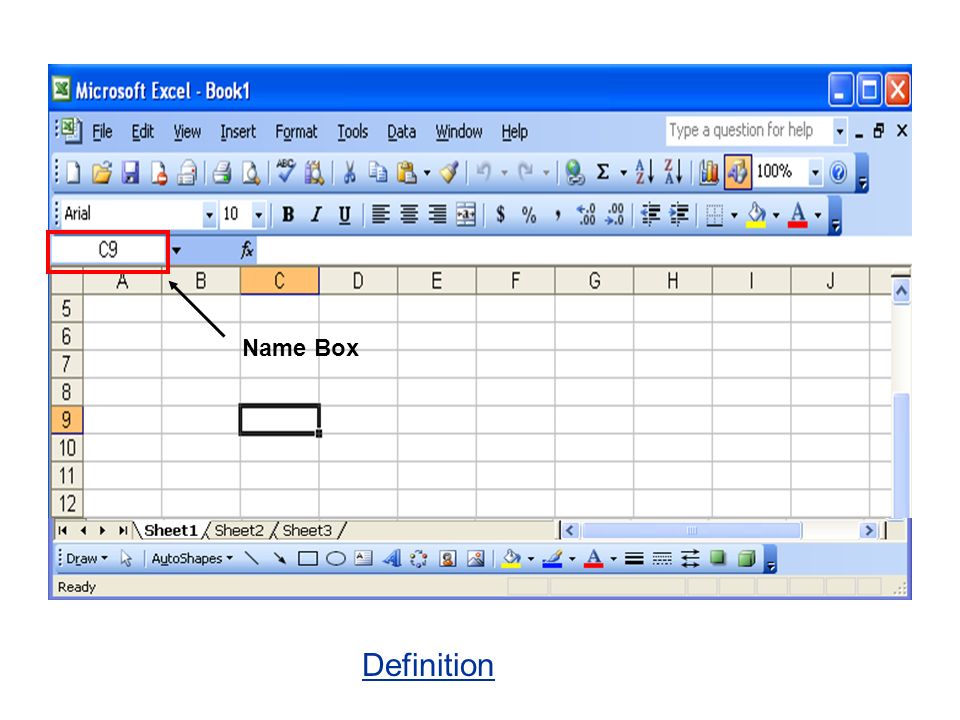
Task: Click the Insert Function fx button
Action: [247, 250]
